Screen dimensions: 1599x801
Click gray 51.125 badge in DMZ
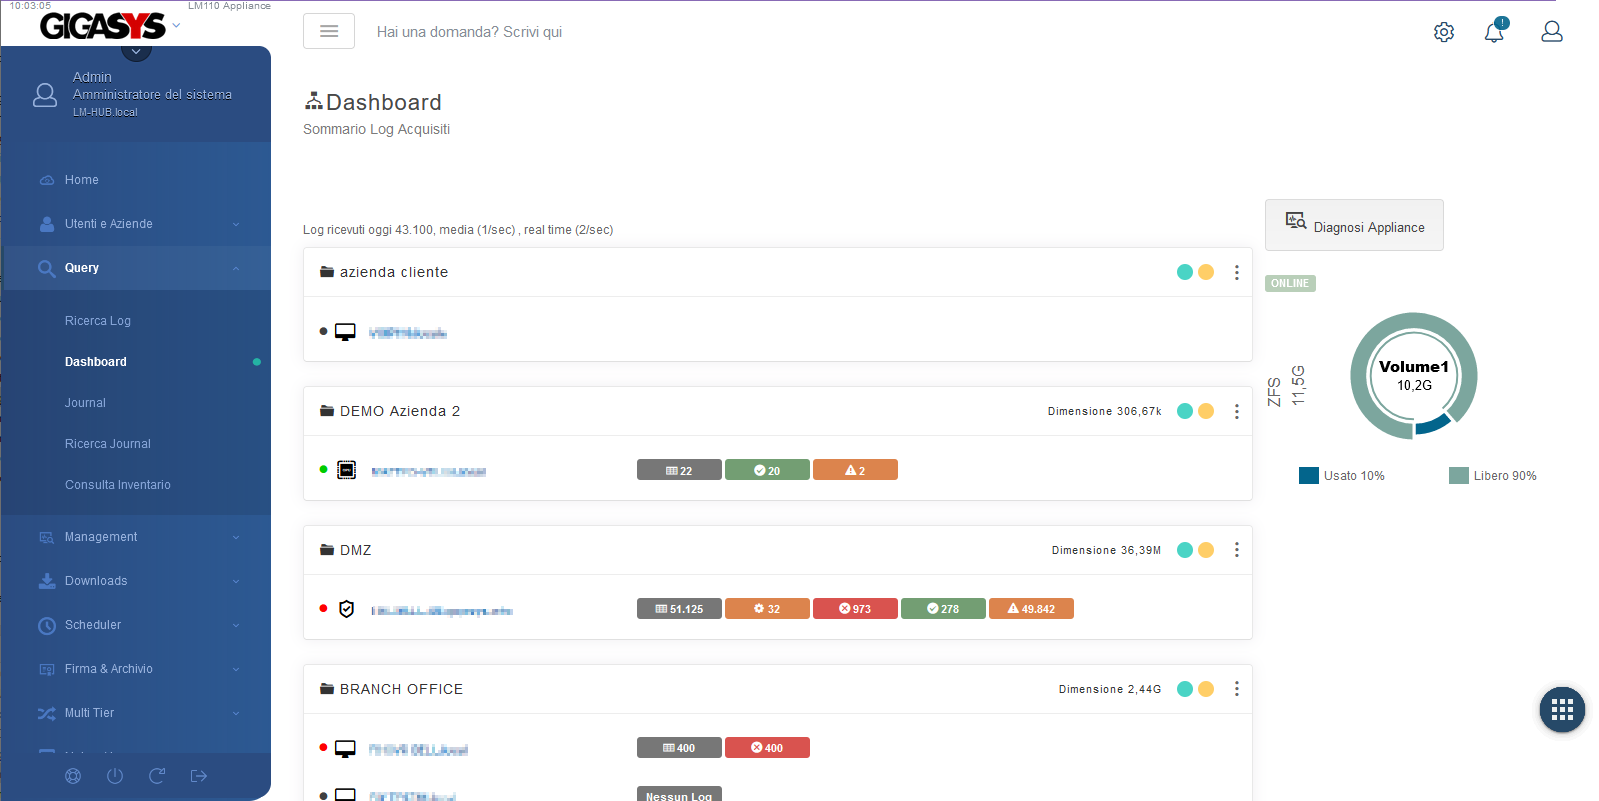click(x=679, y=609)
